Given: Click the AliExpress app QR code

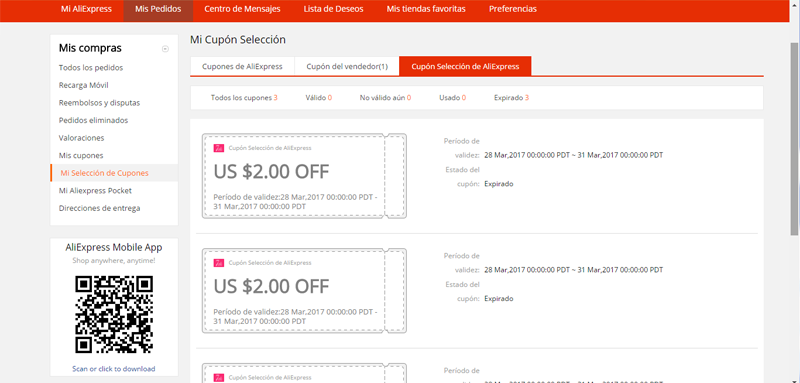Looking at the screenshot, I should [x=114, y=315].
